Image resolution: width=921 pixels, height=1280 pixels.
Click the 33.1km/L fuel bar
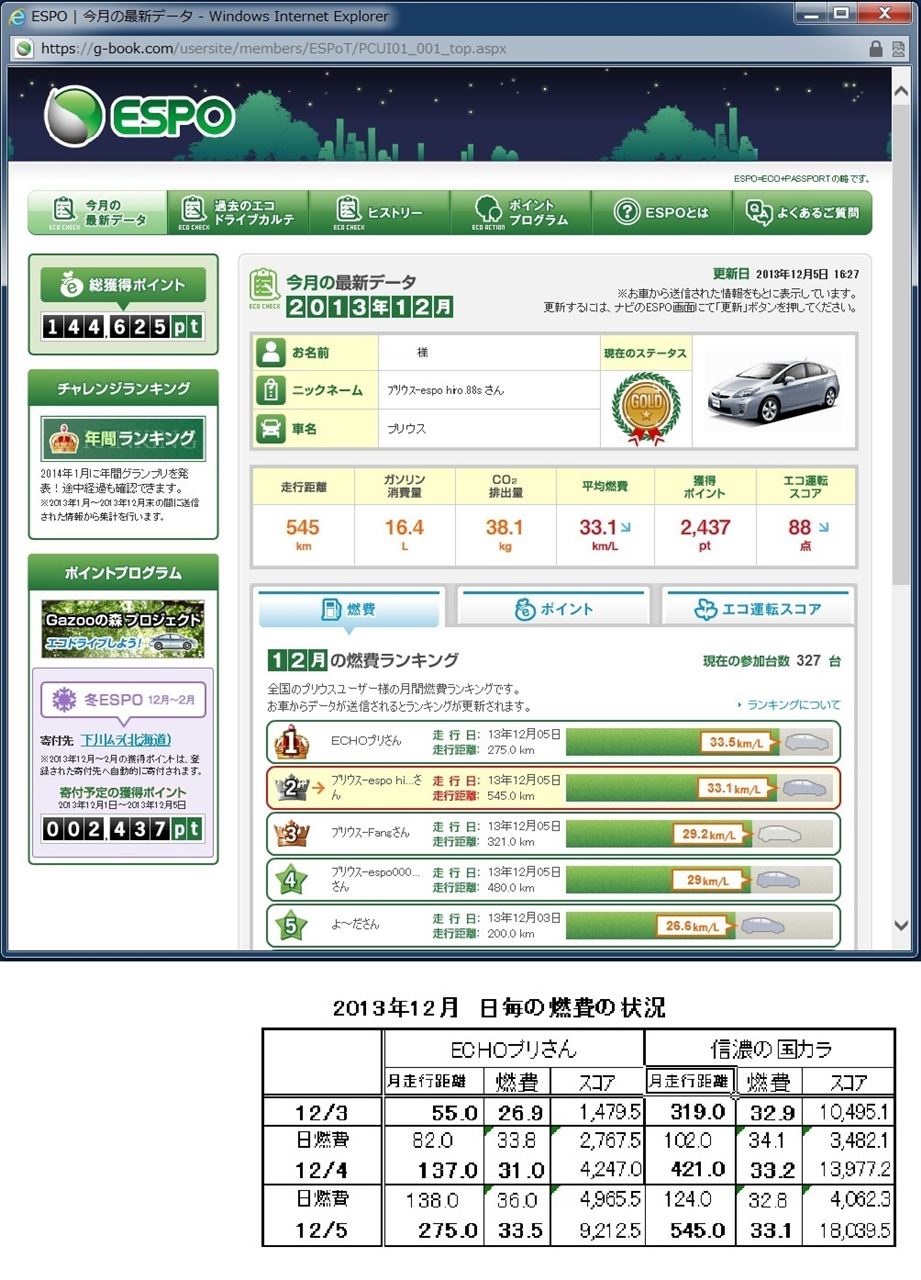point(700,788)
